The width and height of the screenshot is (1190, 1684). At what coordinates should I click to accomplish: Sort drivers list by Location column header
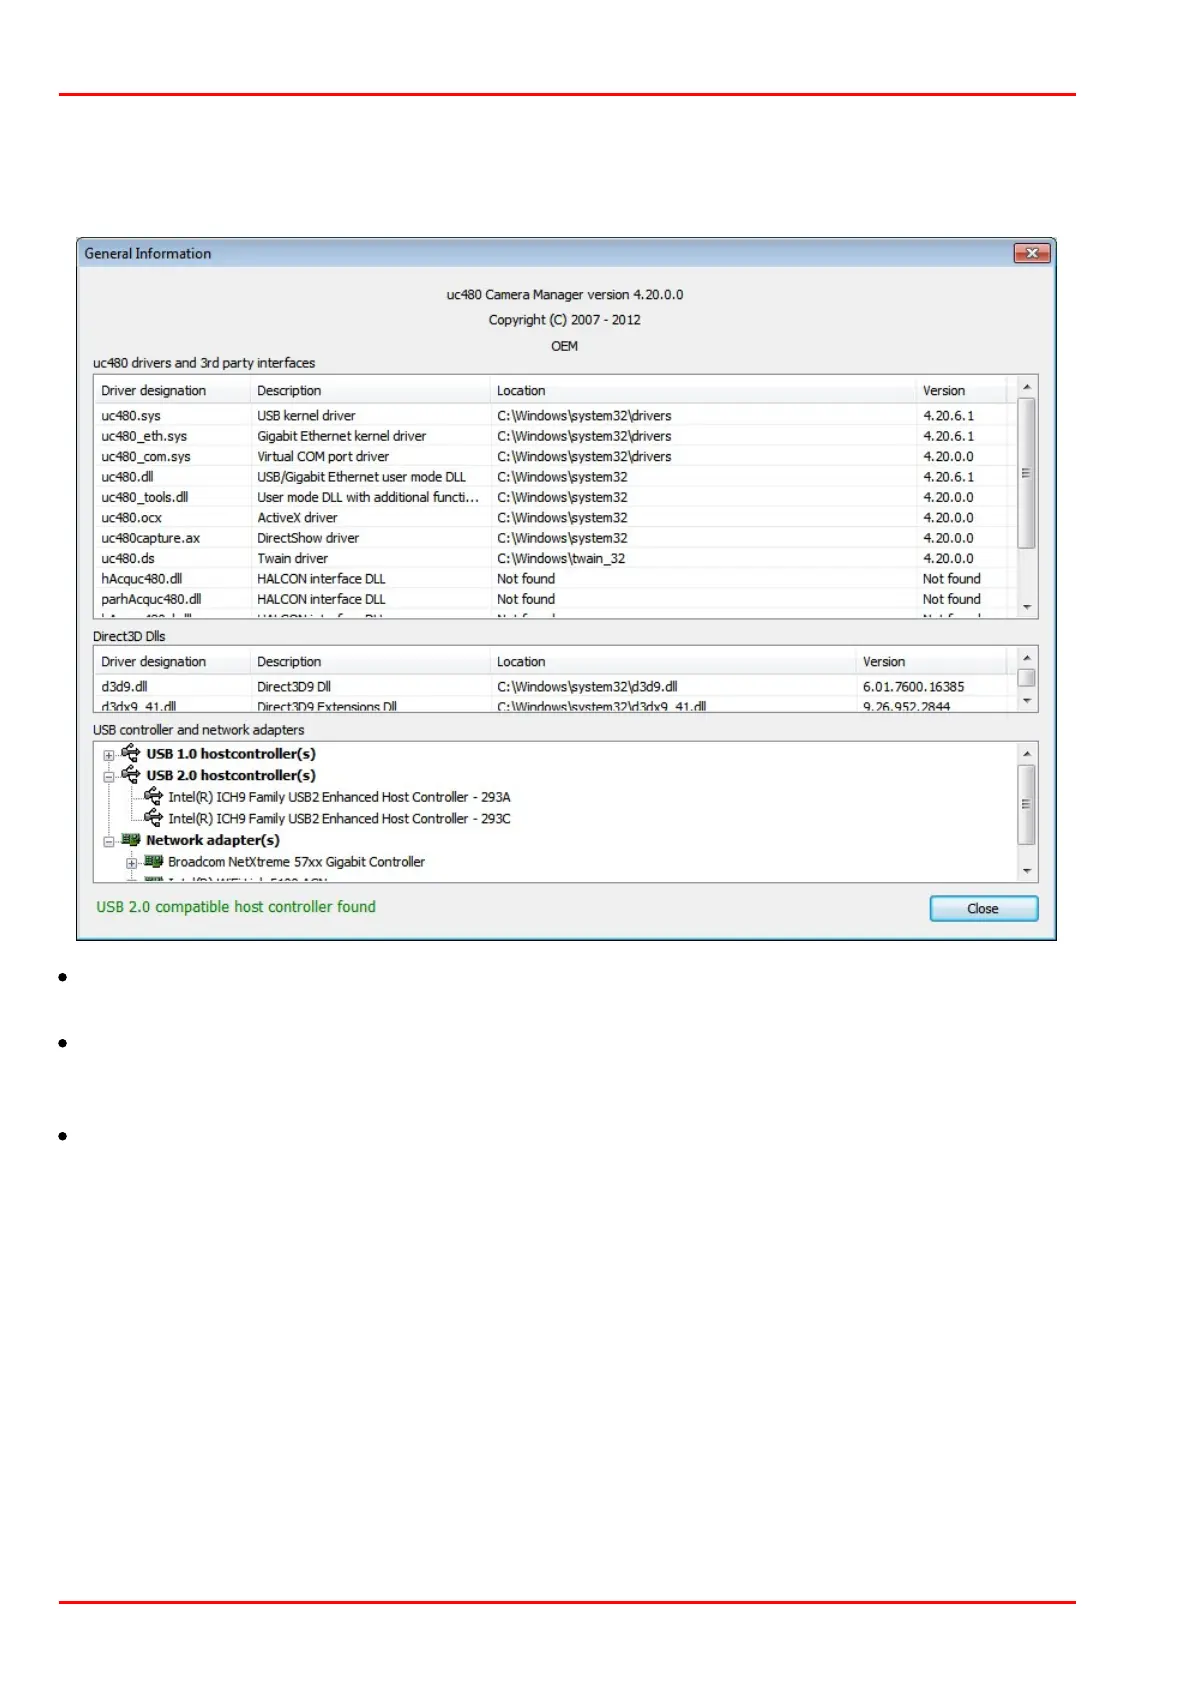tap(703, 390)
